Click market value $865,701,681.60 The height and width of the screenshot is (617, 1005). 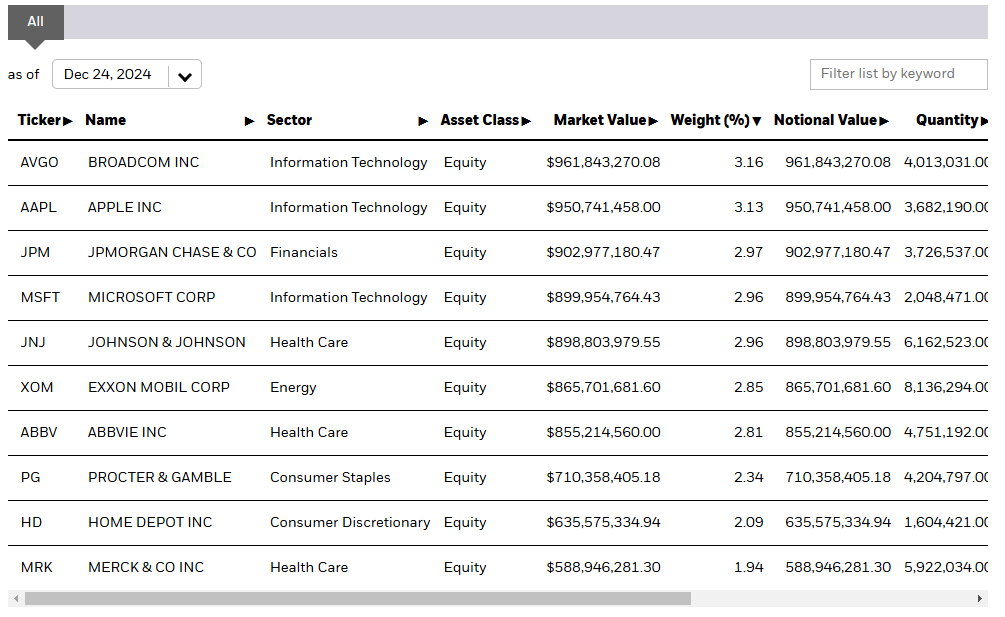(603, 388)
